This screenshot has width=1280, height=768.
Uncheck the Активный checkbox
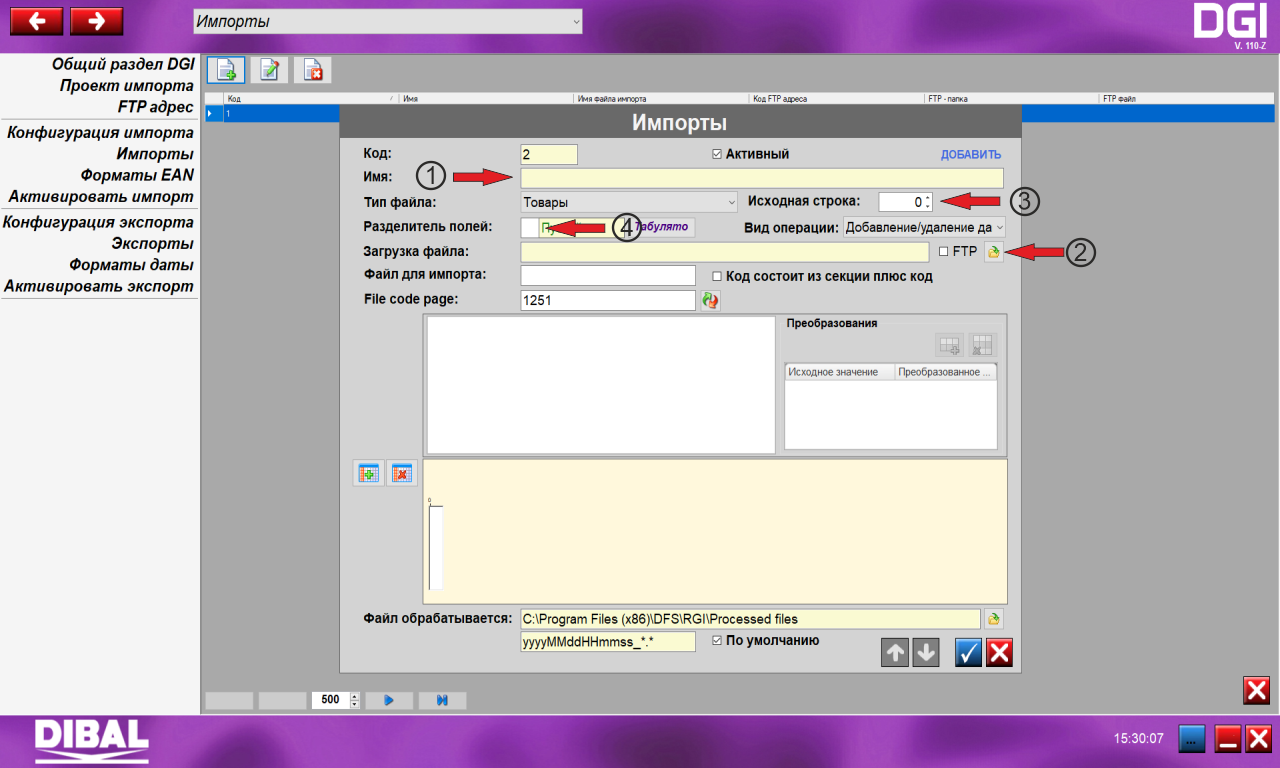716,155
